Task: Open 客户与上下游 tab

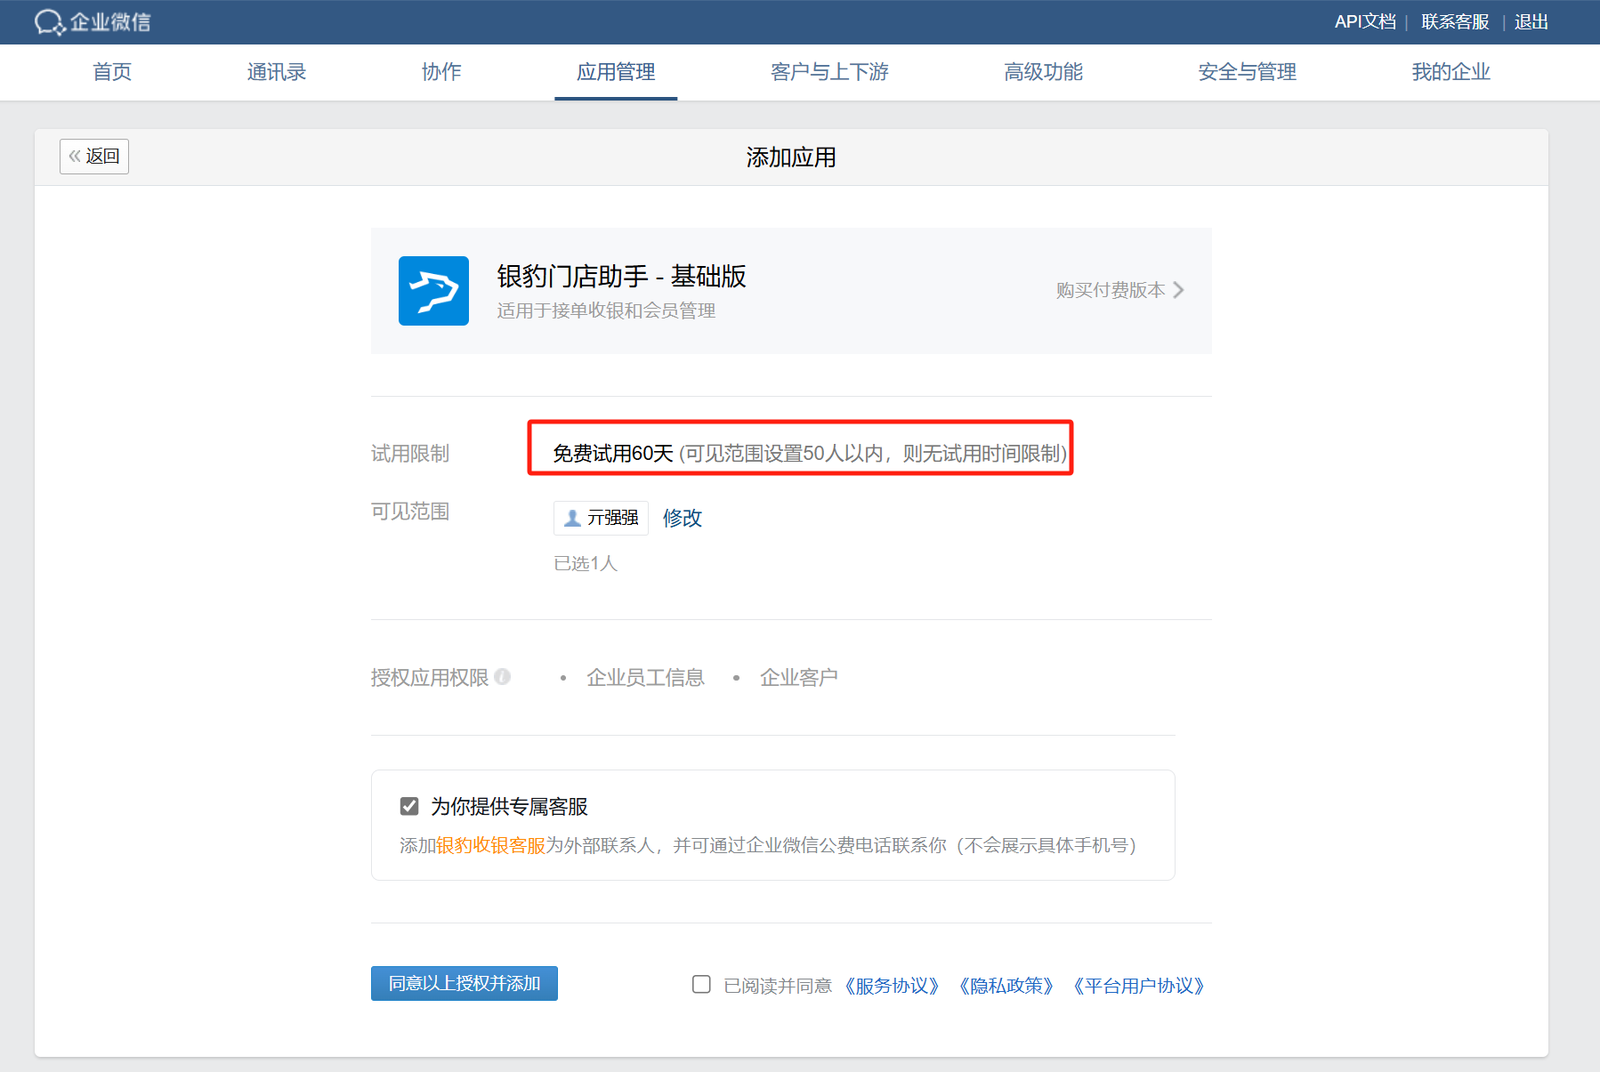Action: click(830, 72)
